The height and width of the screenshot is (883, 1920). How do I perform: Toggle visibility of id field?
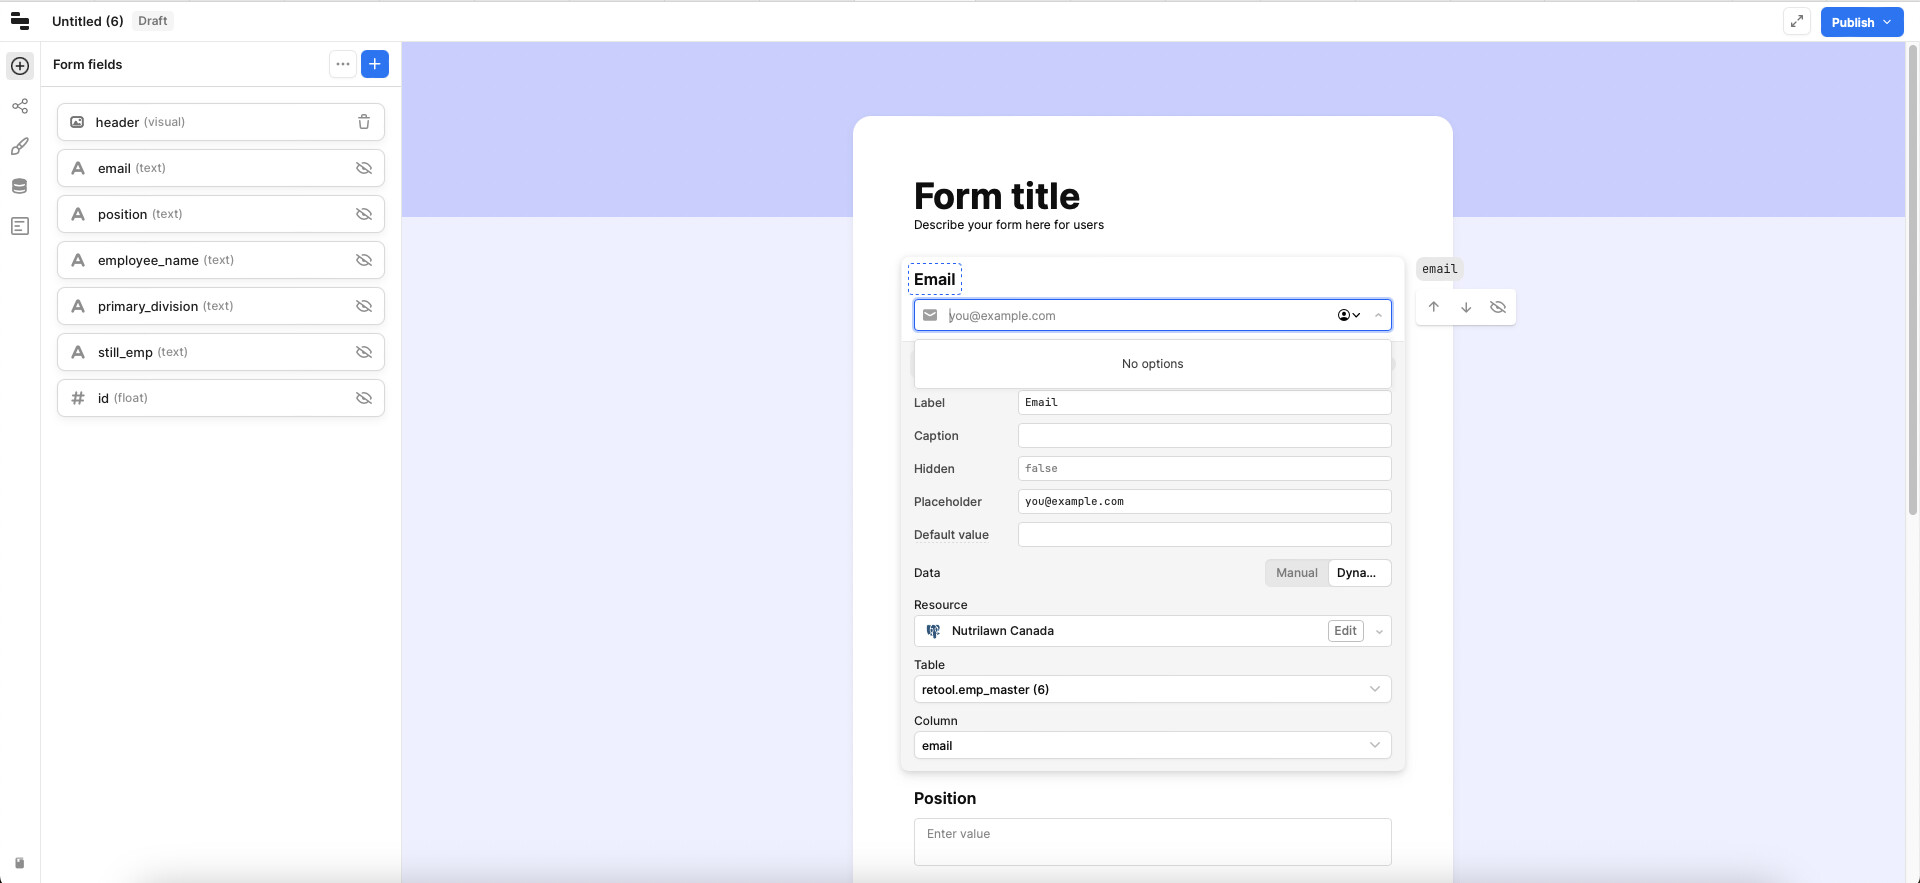364,398
